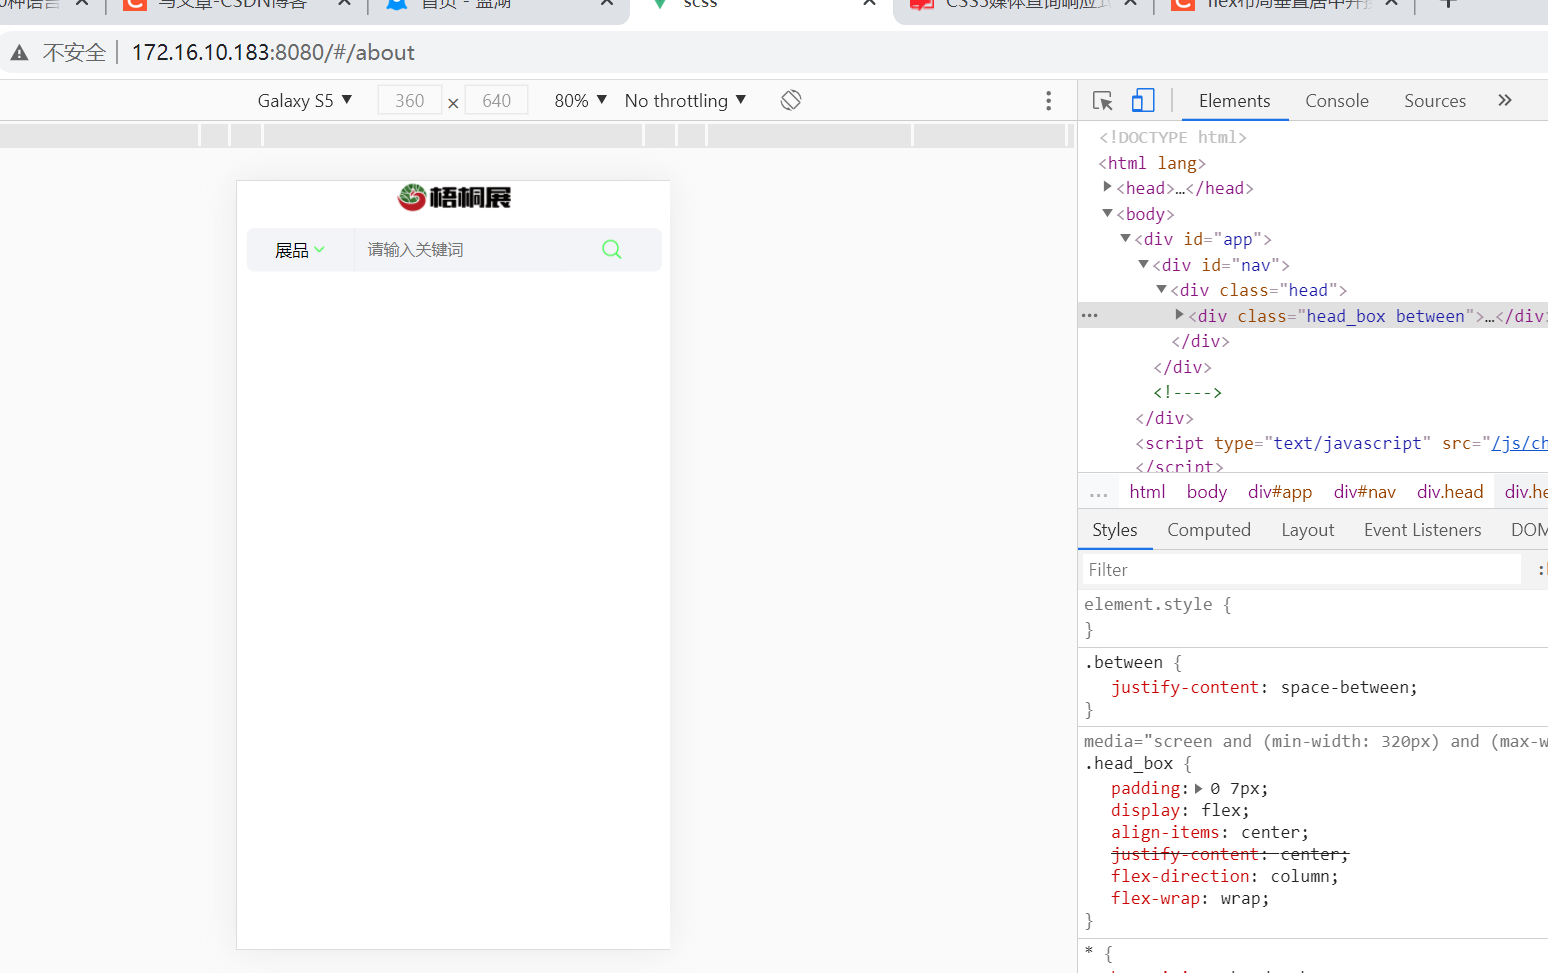Click the display flex declaration
This screenshot has width=1548, height=973.
[1180, 810]
